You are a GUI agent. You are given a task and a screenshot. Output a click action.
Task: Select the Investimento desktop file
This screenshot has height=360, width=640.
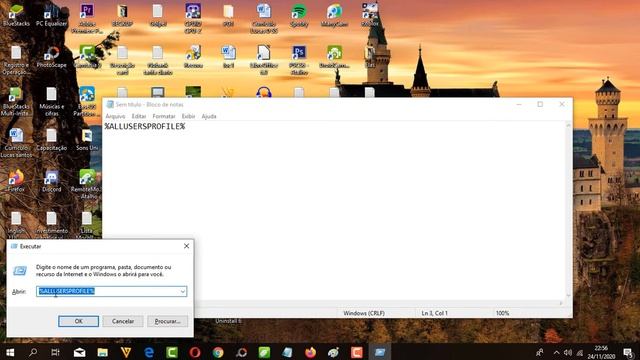coord(51,223)
